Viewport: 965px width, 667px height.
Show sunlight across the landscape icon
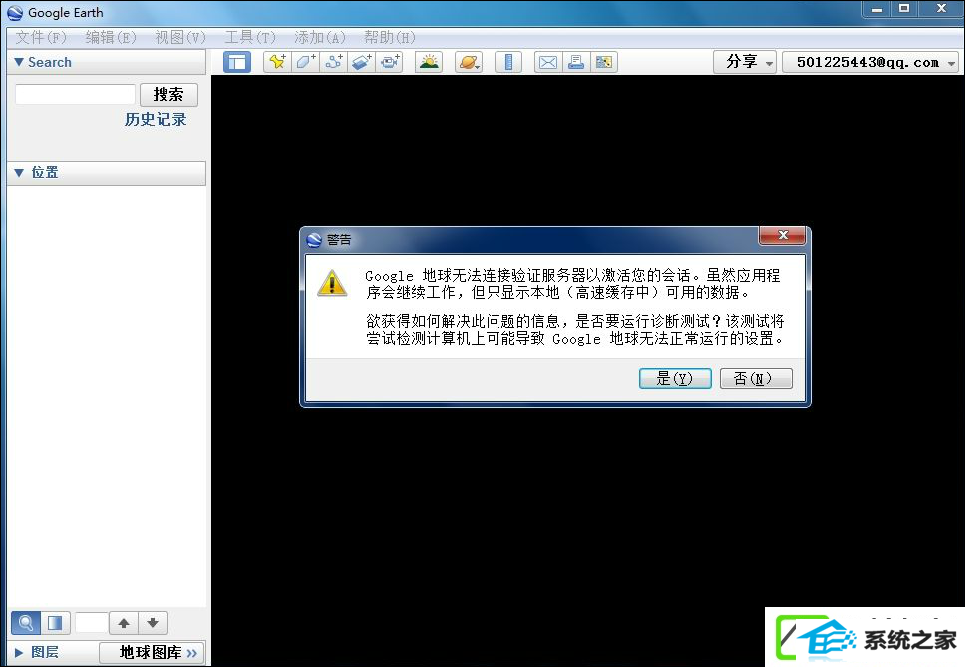tap(429, 62)
